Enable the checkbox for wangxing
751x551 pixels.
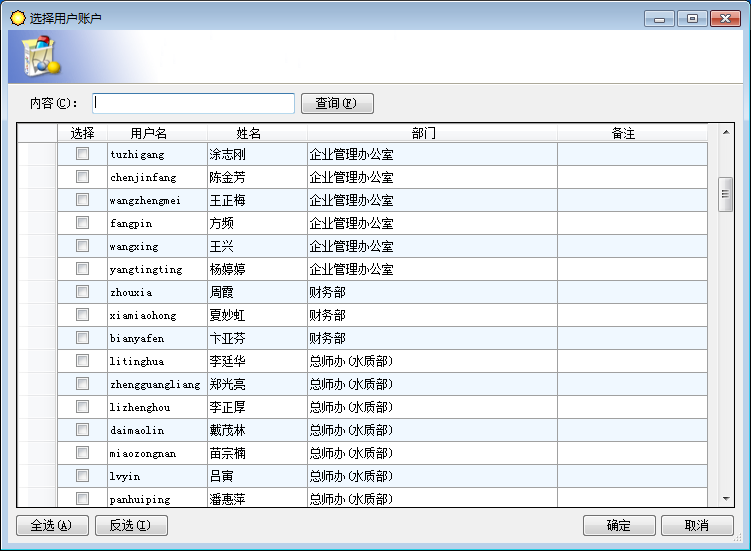pyautogui.click(x=82, y=246)
